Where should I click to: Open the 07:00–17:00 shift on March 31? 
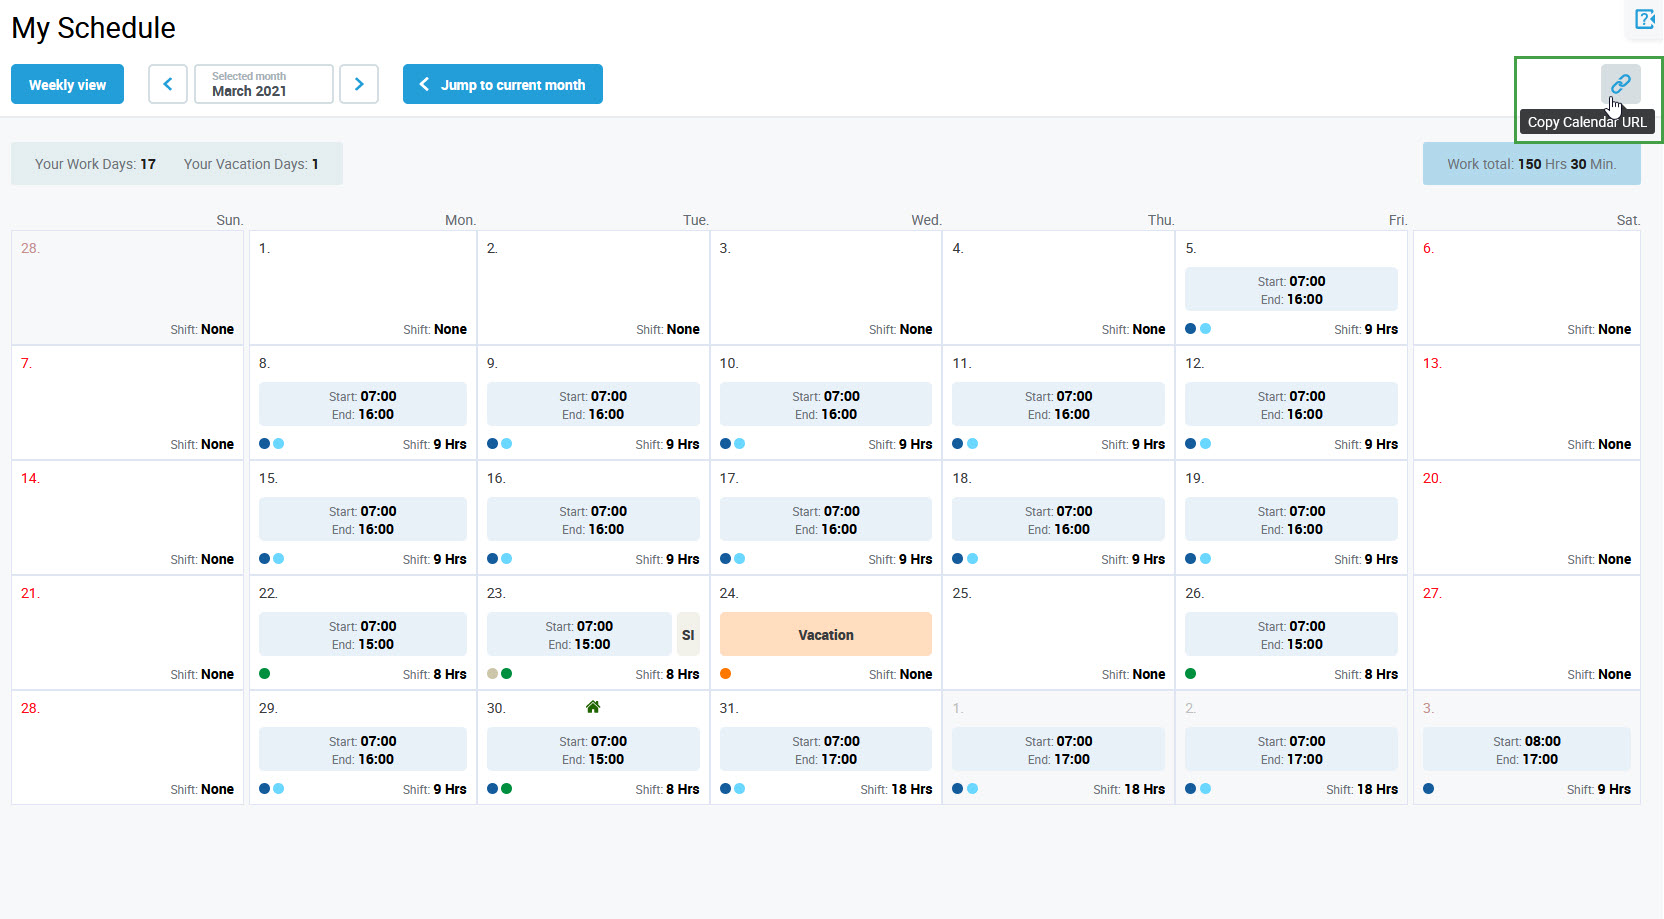point(825,750)
